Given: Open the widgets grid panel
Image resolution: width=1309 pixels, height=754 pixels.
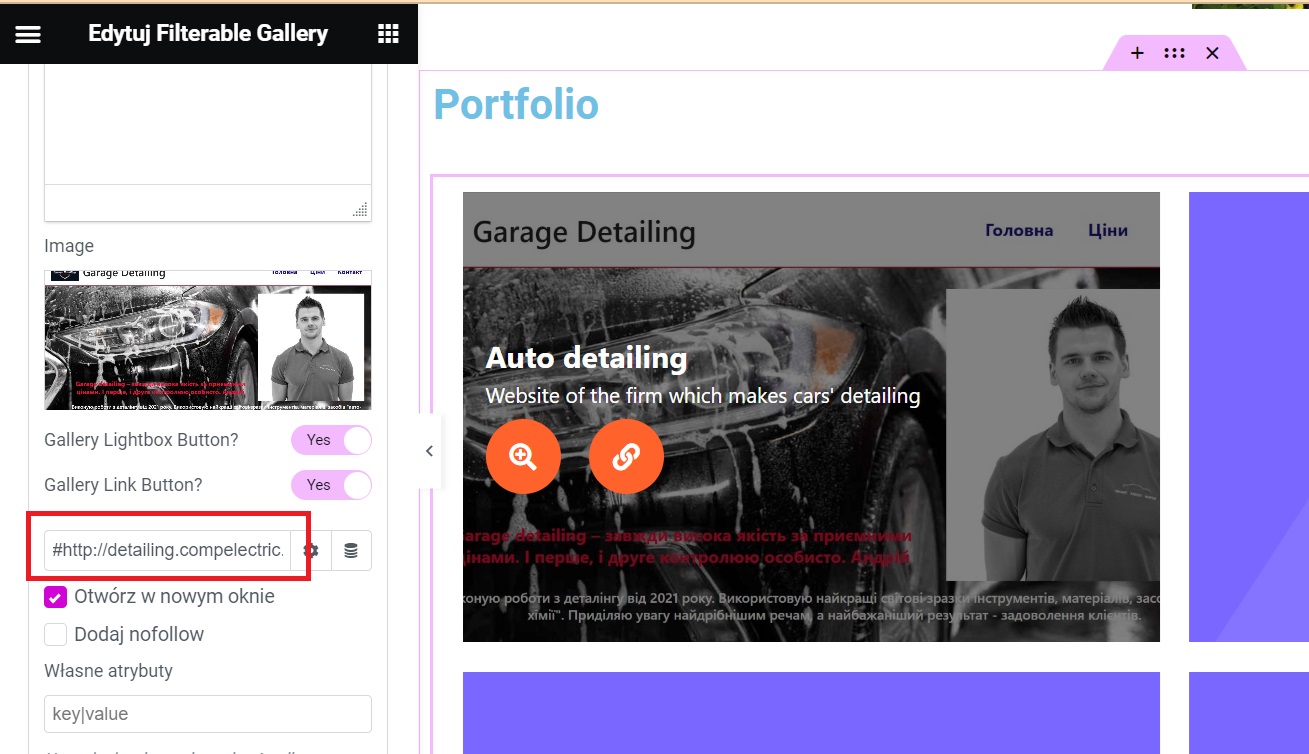Looking at the screenshot, I should 388,34.
